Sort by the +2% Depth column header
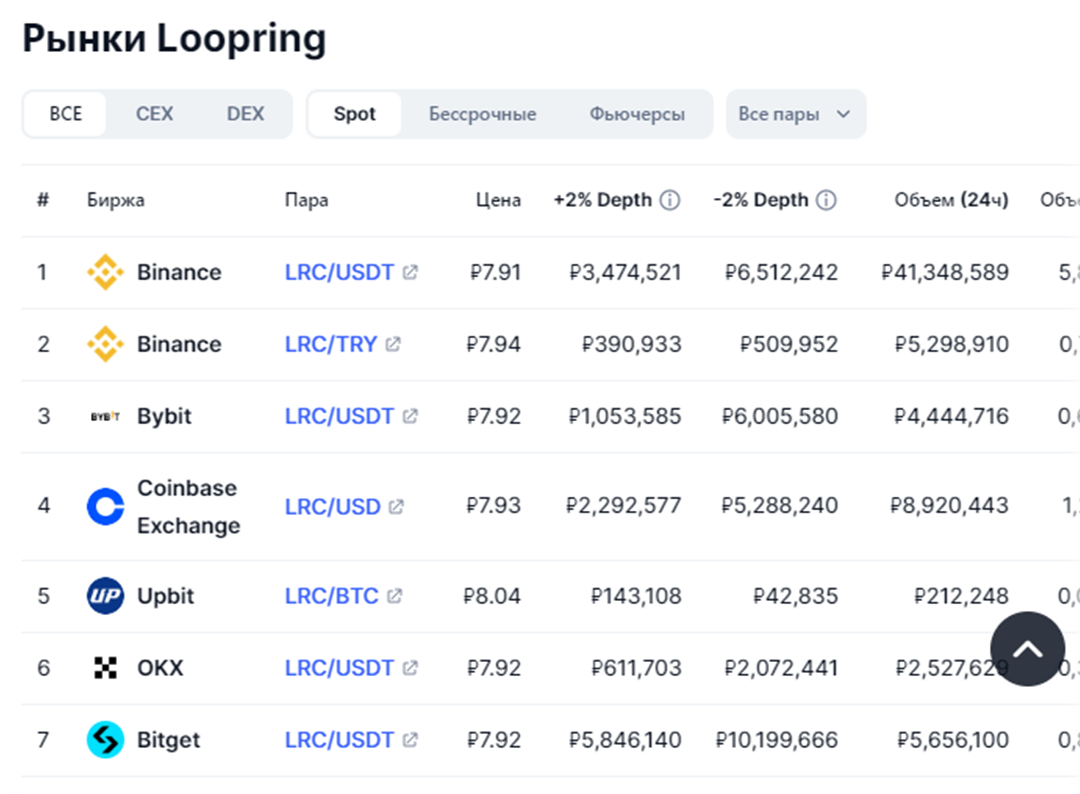1080x794 pixels. 603,200
